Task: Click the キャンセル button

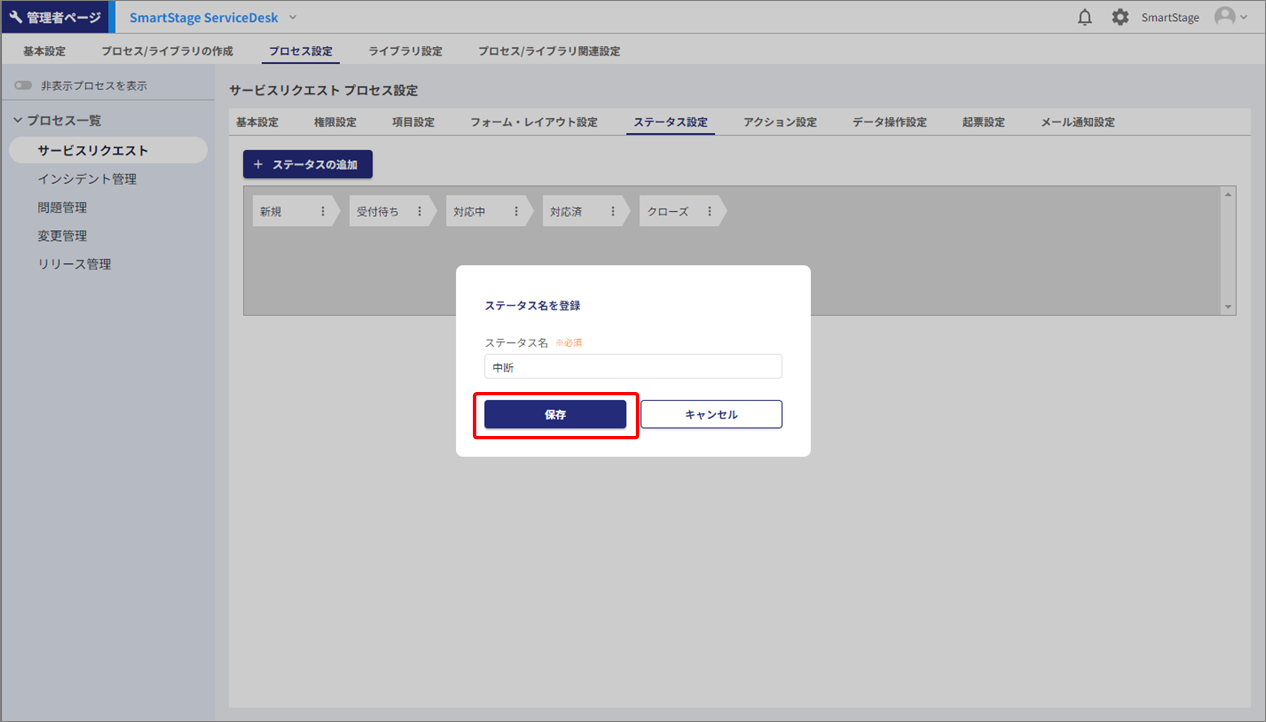Action: point(711,414)
